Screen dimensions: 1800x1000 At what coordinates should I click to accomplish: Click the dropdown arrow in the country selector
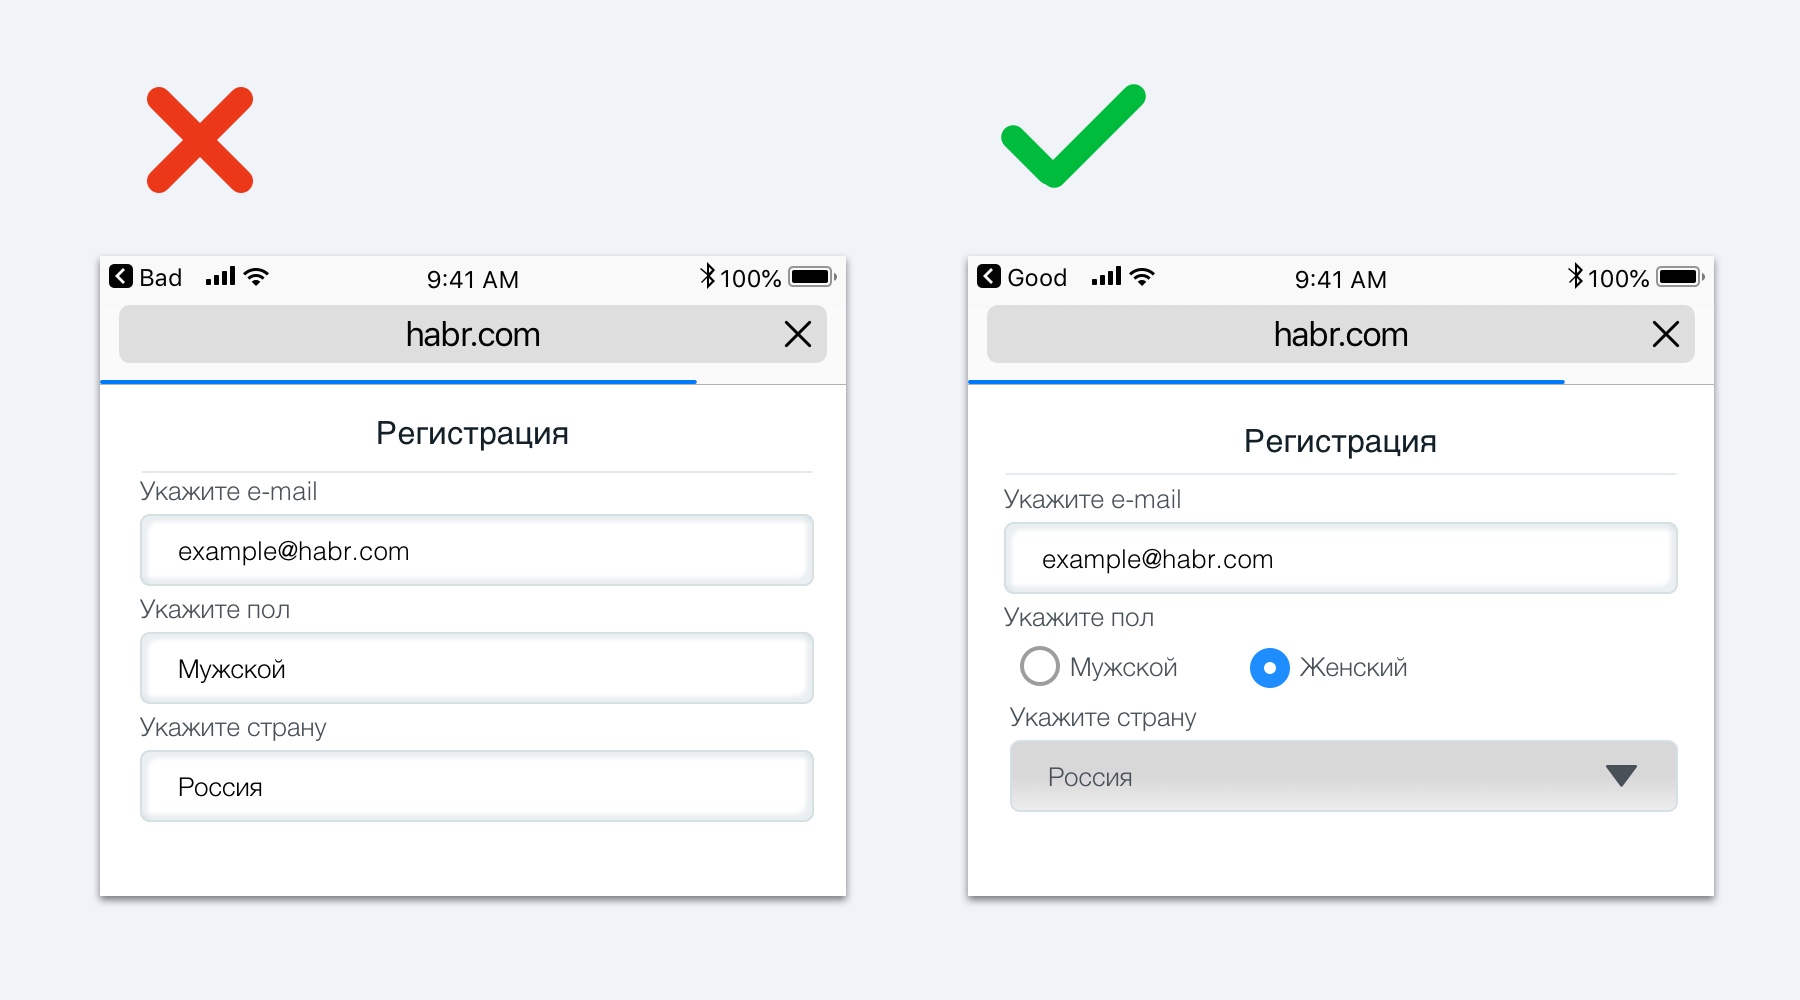pyautogui.click(x=1621, y=775)
